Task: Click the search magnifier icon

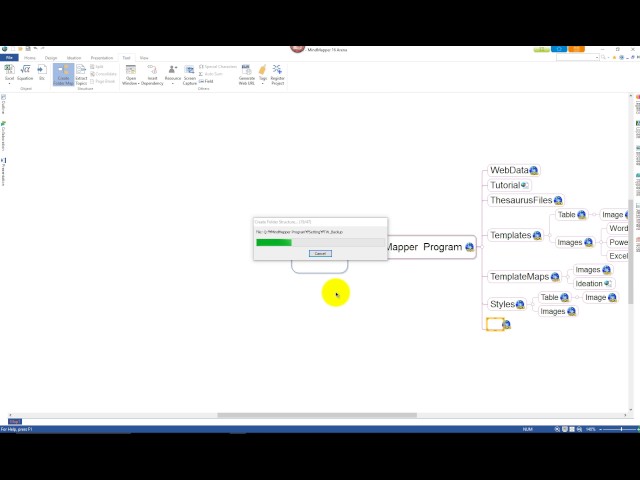Action: pyautogui.click(x=603, y=58)
